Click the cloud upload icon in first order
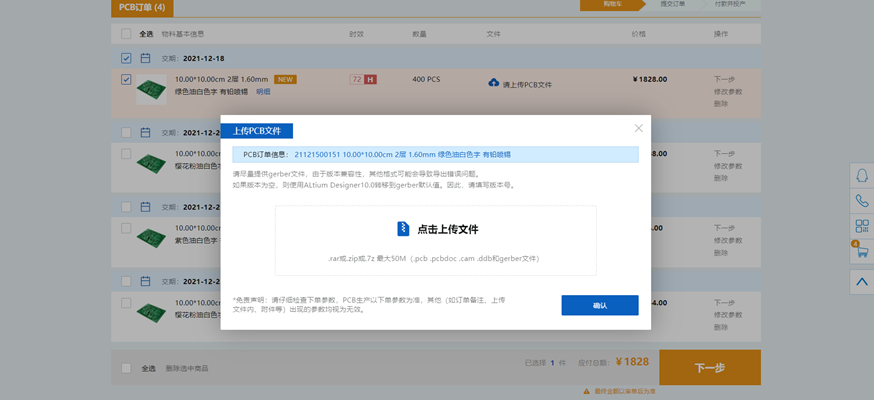Image resolution: width=874 pixels, height=400 pixels. pos(493,83)
